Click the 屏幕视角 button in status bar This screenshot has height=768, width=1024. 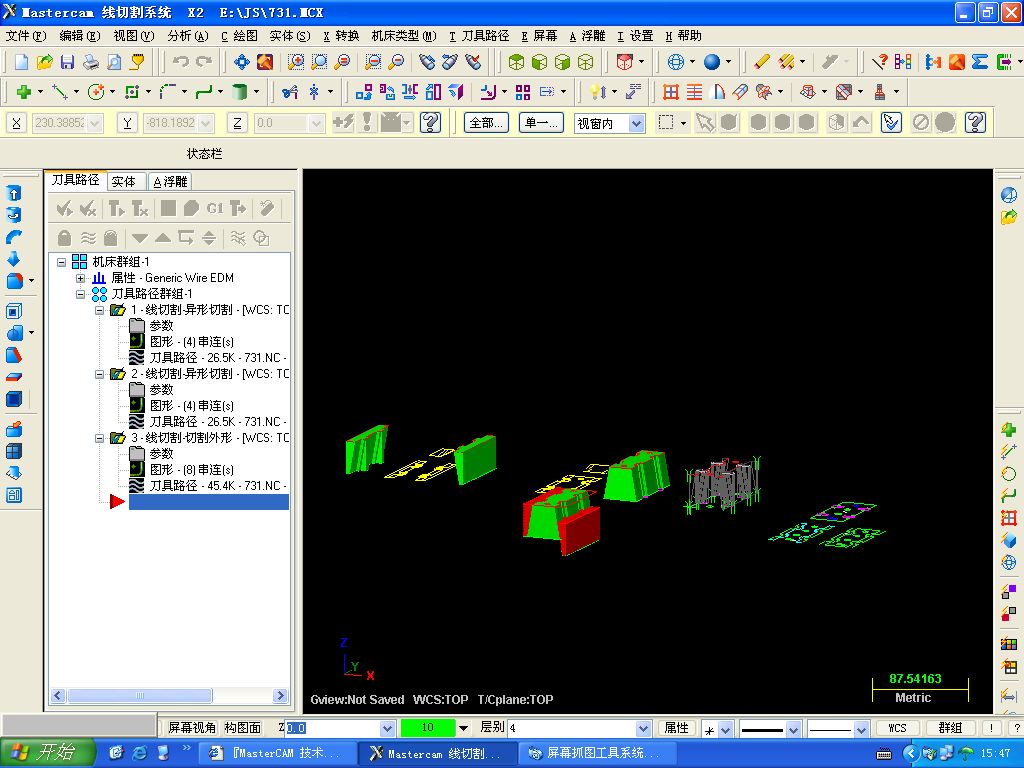point(191,728)
